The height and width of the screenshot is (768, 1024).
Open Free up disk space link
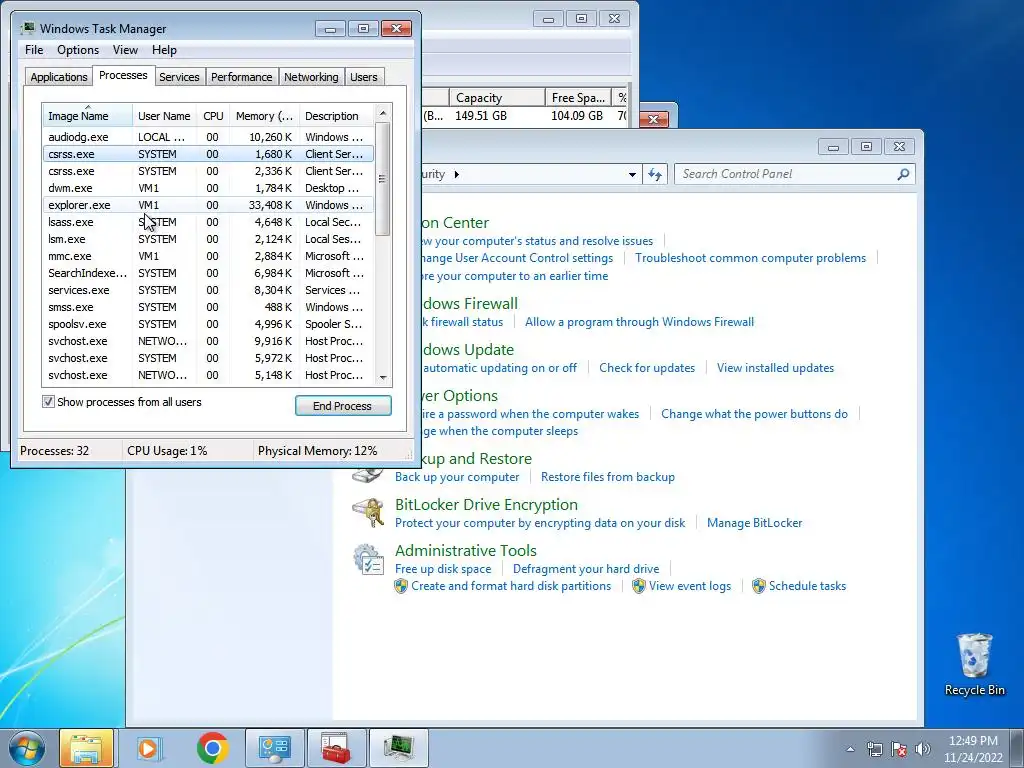tap(443, 569)
